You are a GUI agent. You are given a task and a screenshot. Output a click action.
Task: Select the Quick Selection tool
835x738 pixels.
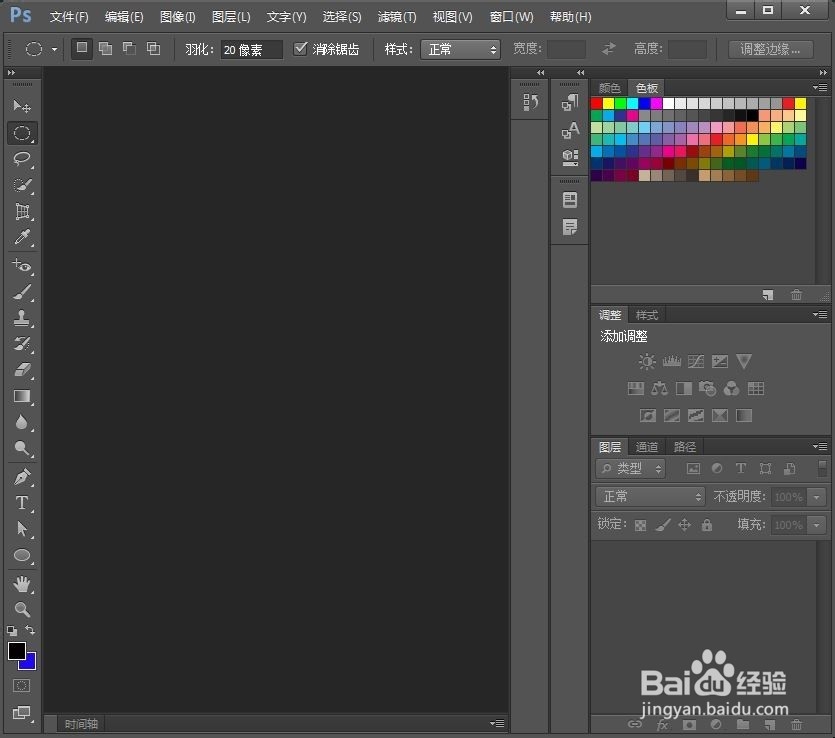pos(22,185)
